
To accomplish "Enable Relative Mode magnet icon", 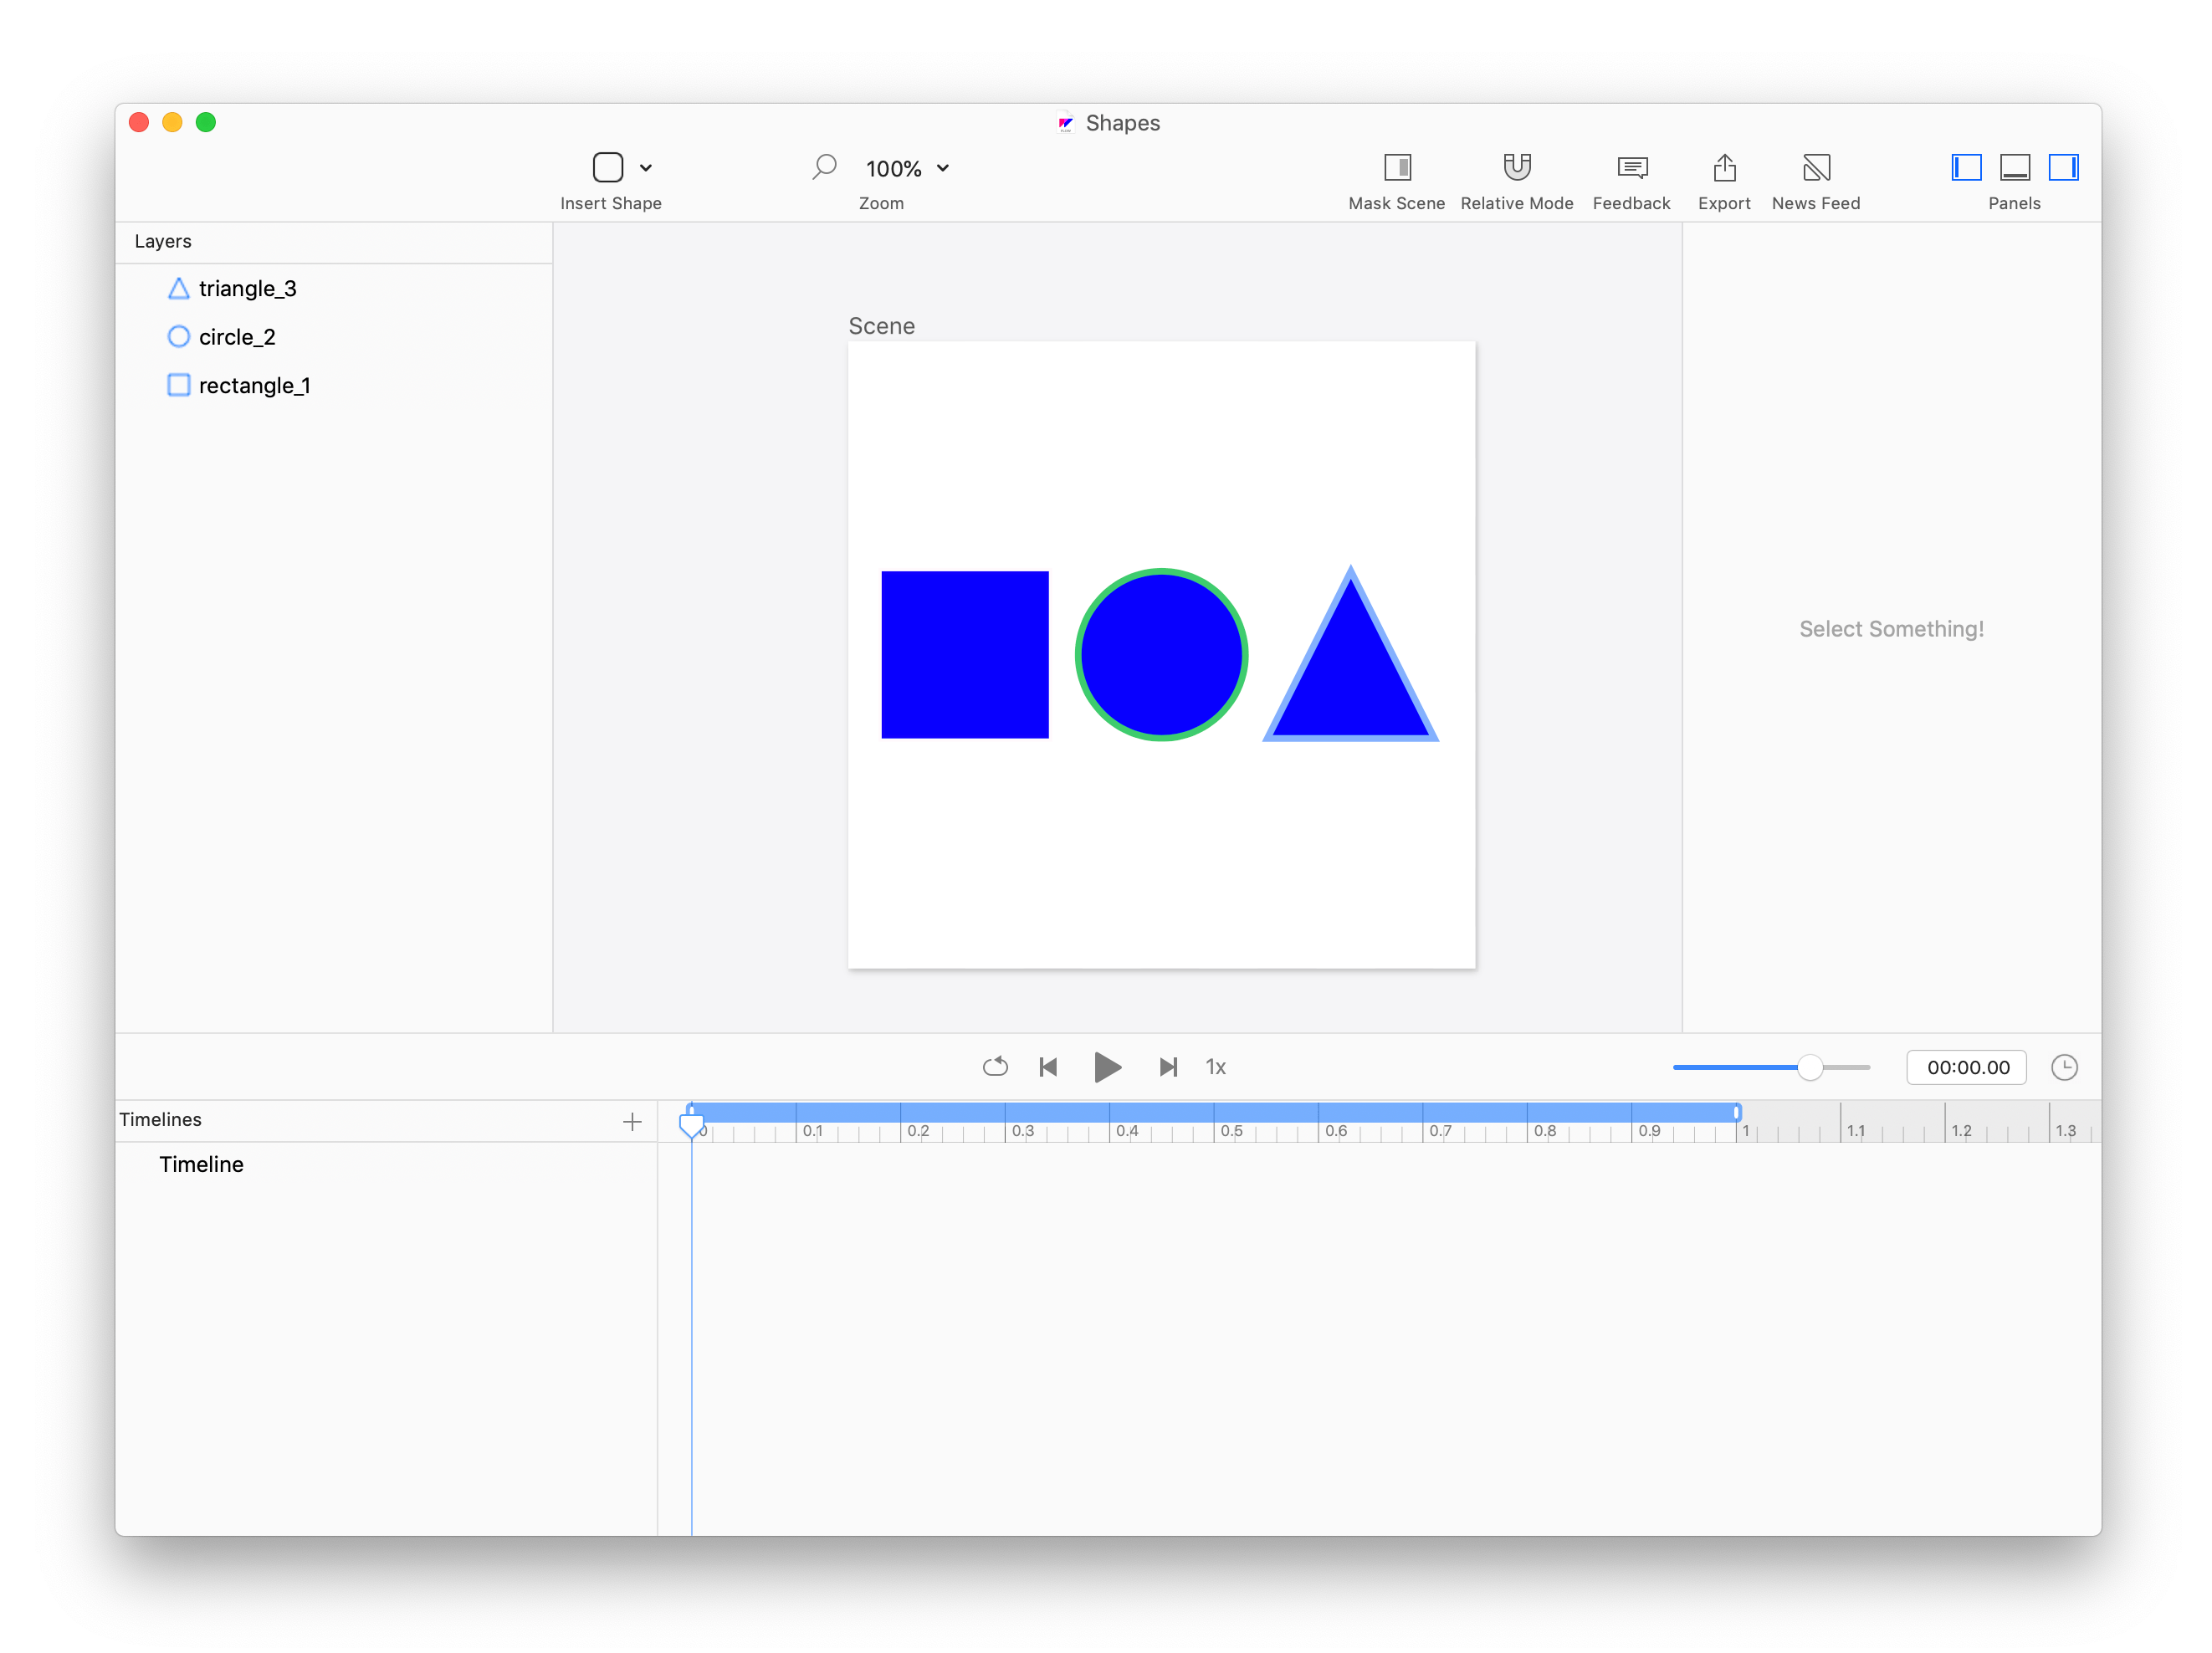I will [x=1516, y=167].
